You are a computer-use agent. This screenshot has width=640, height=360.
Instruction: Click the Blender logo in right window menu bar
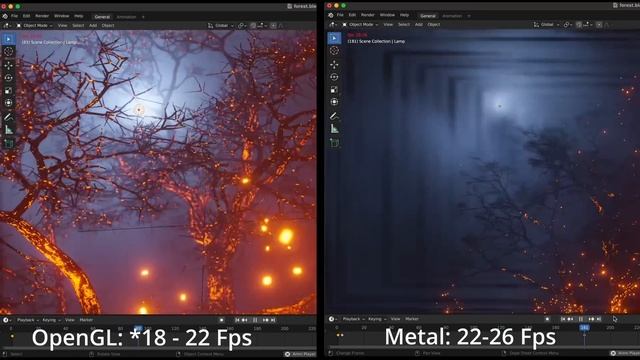(x=331, y=15)
